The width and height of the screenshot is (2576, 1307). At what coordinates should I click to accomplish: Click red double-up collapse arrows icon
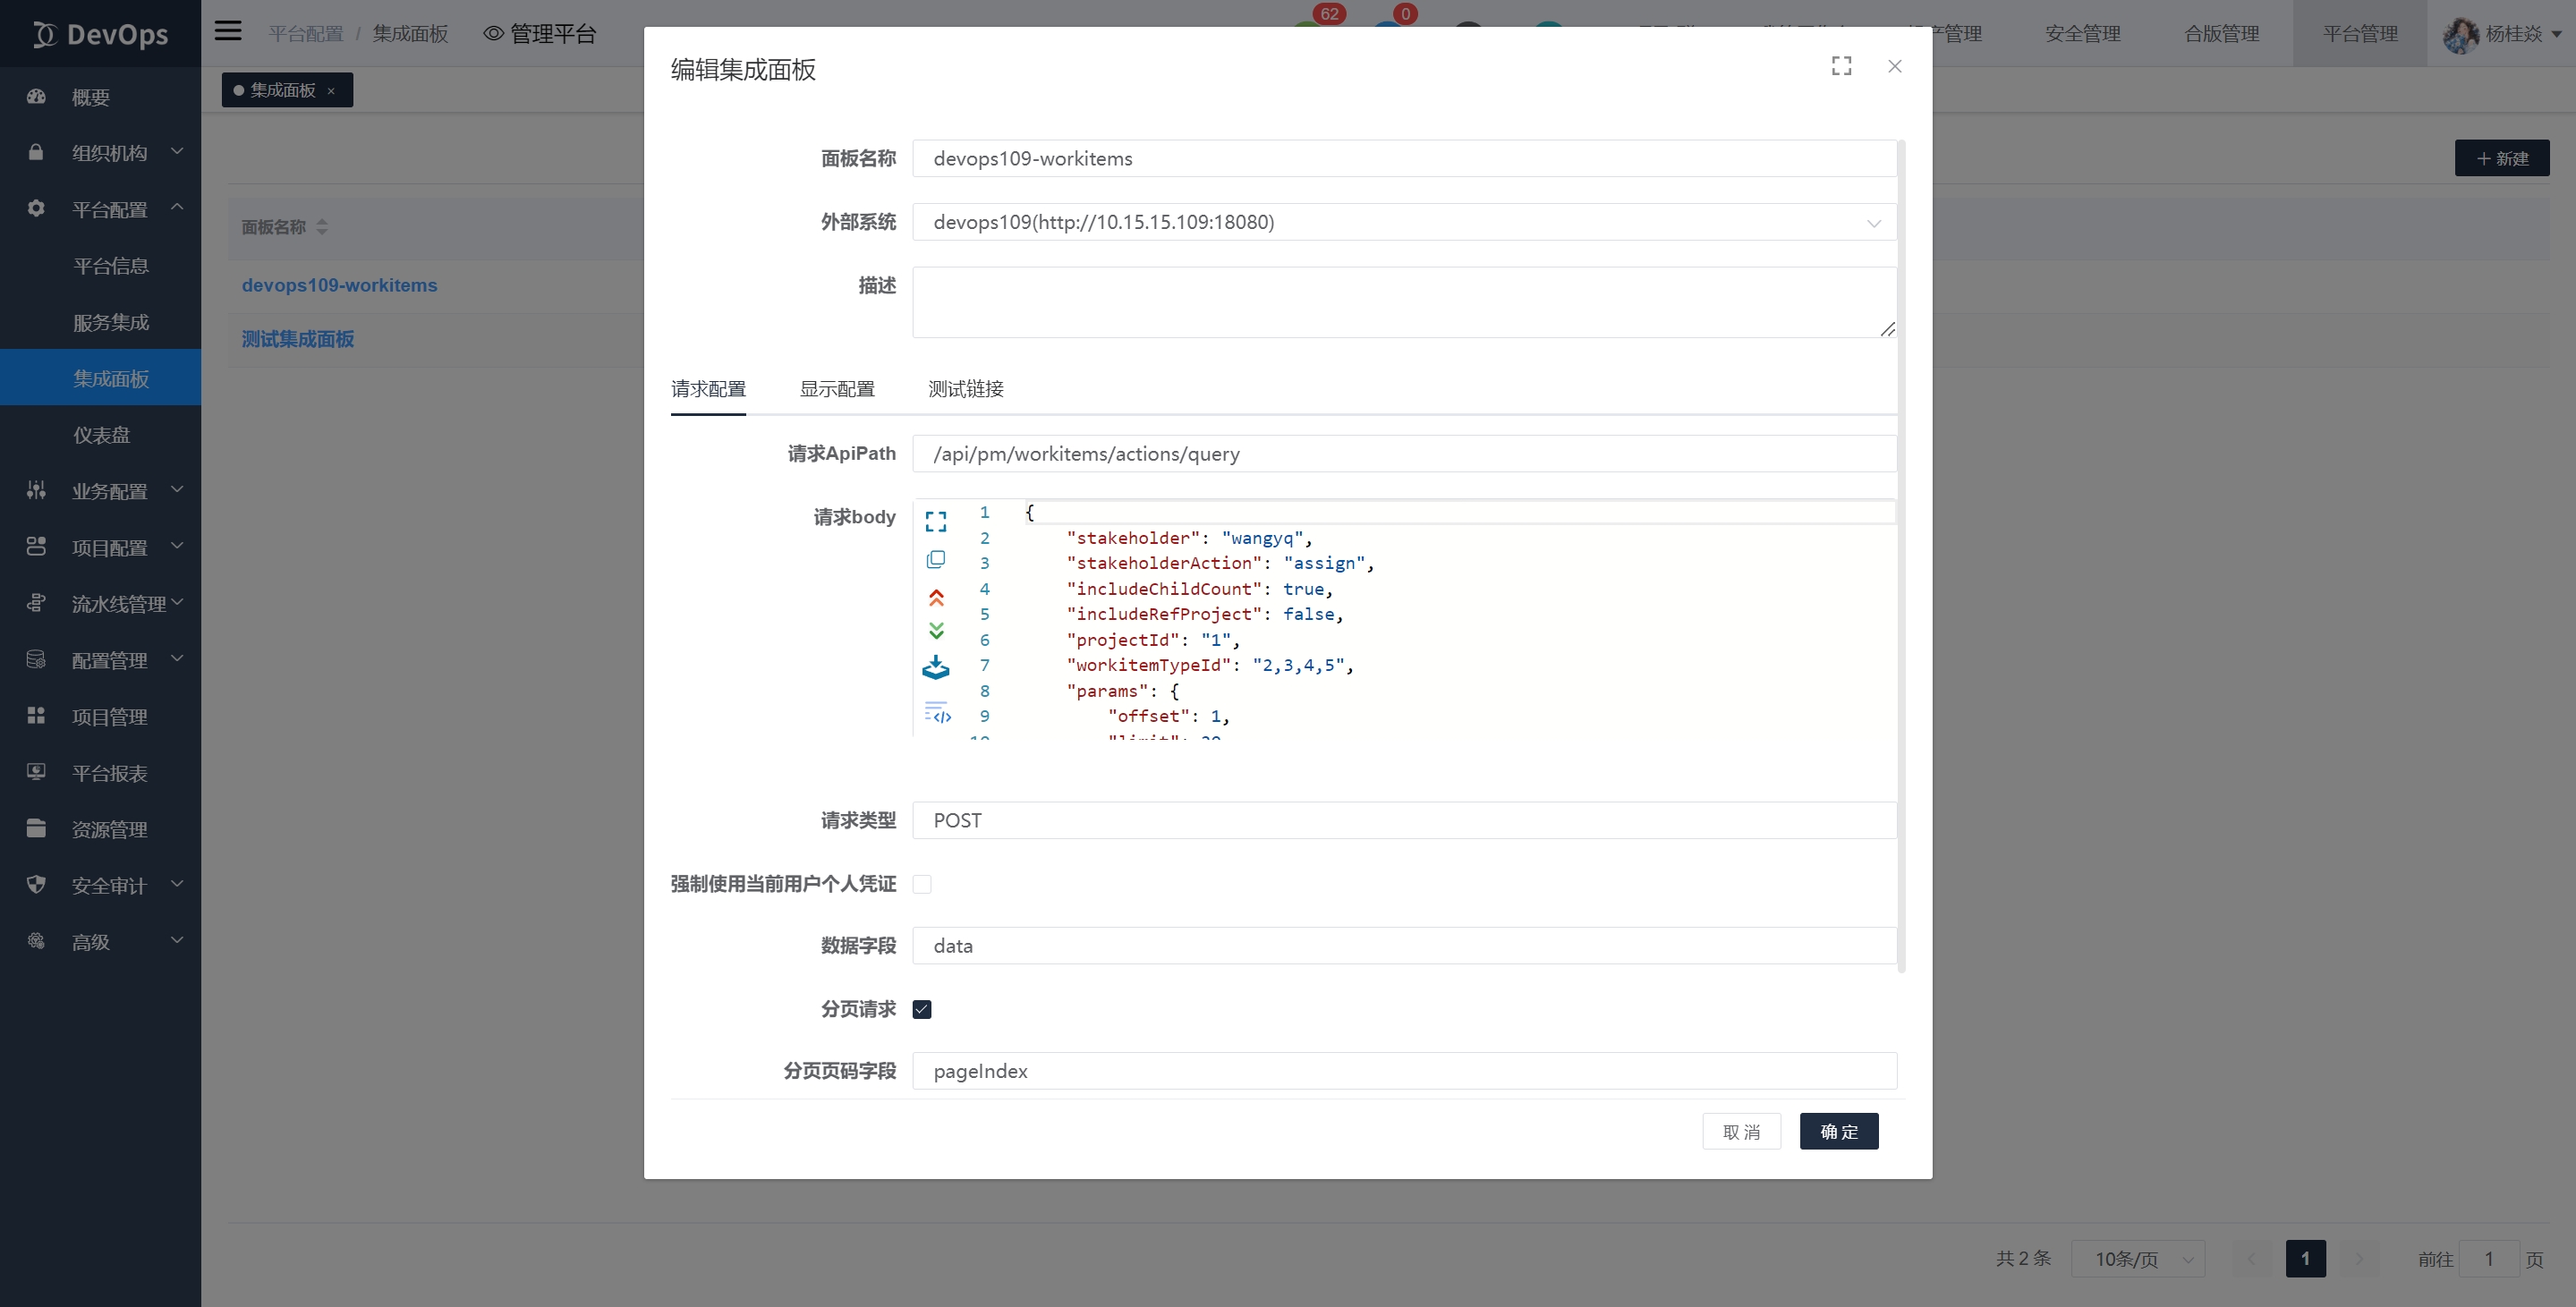pyautogui.click(x=936, y=598)
